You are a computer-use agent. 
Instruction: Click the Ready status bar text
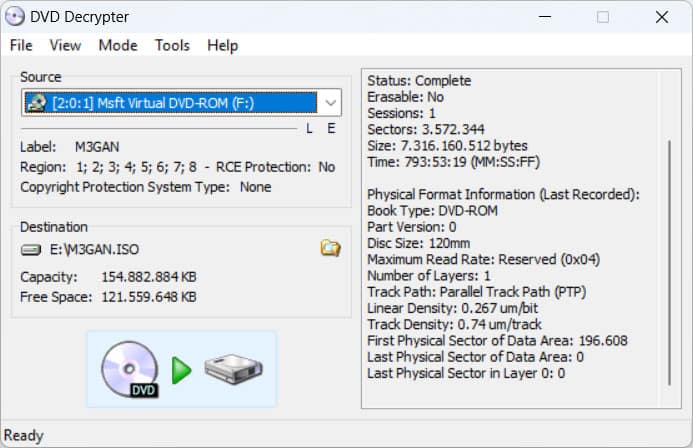pos(23,436)
